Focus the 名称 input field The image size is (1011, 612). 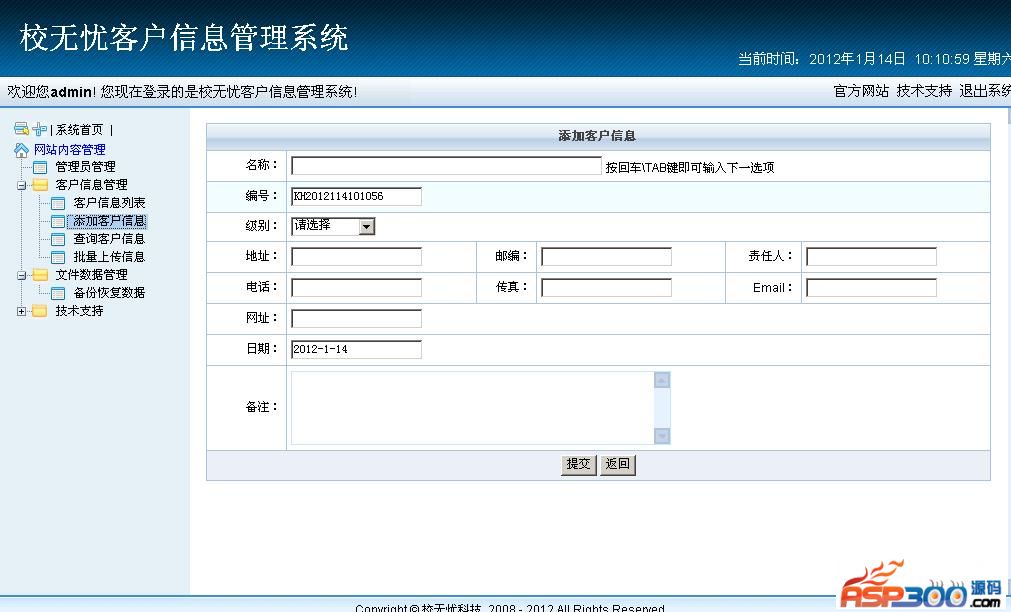[x=446, y=166]
